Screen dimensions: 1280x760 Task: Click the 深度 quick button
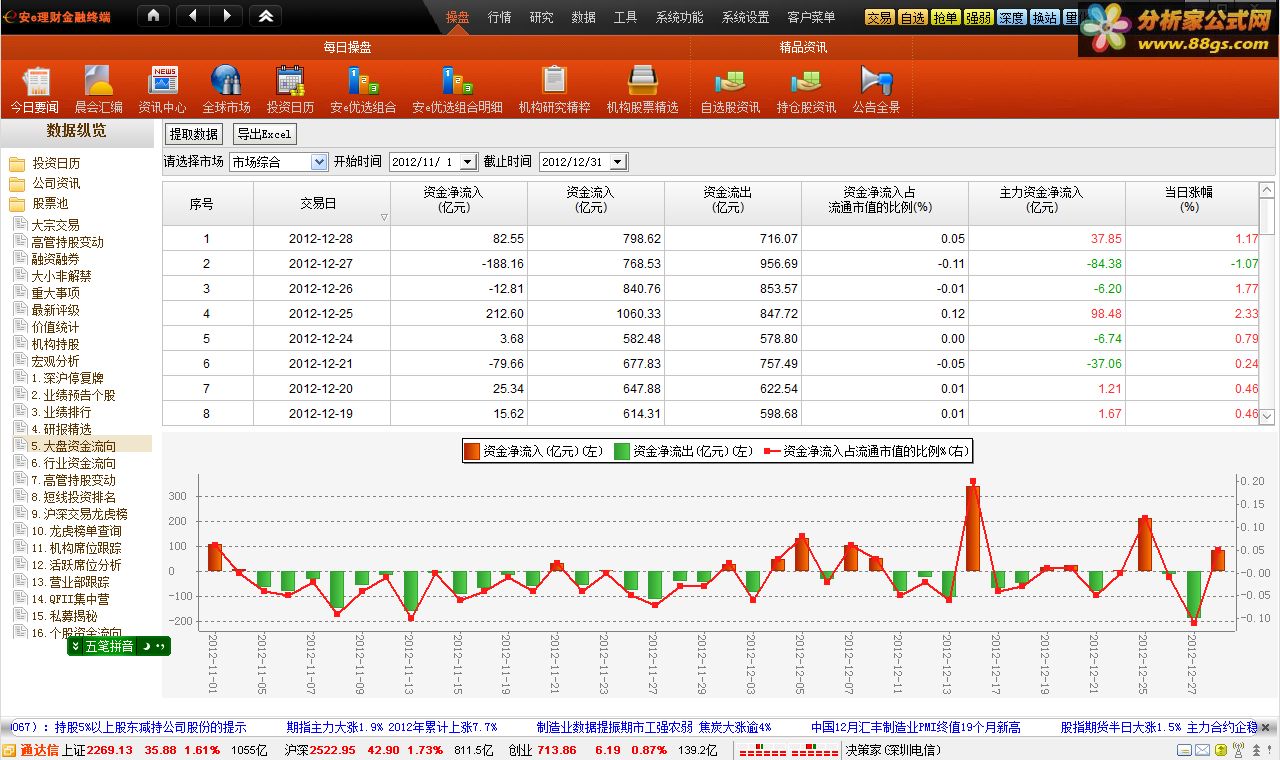click(1011, 17)
